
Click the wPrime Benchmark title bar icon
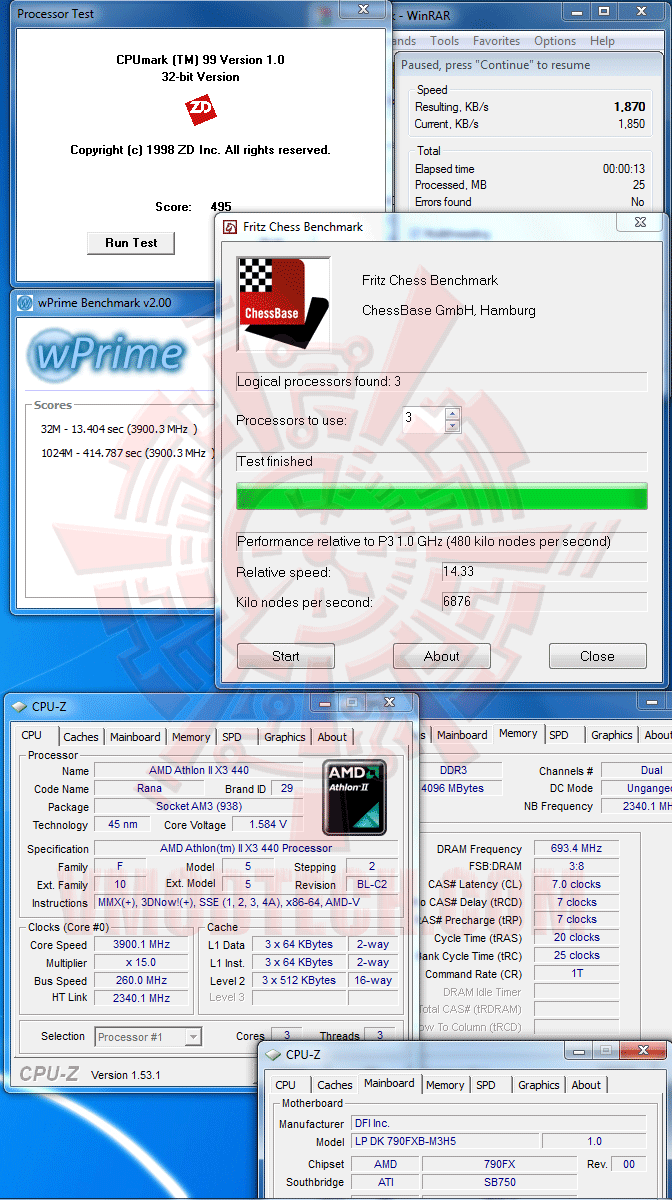tap(24, 303)
